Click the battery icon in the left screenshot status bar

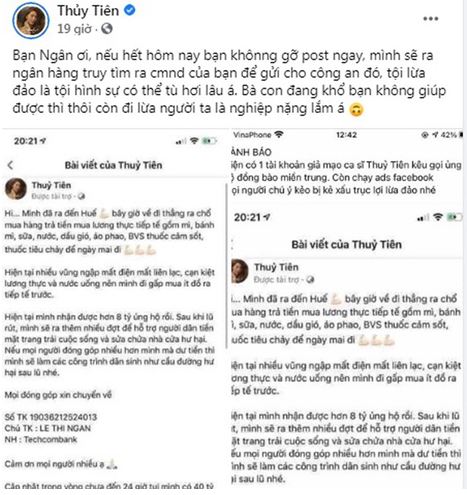209,141
